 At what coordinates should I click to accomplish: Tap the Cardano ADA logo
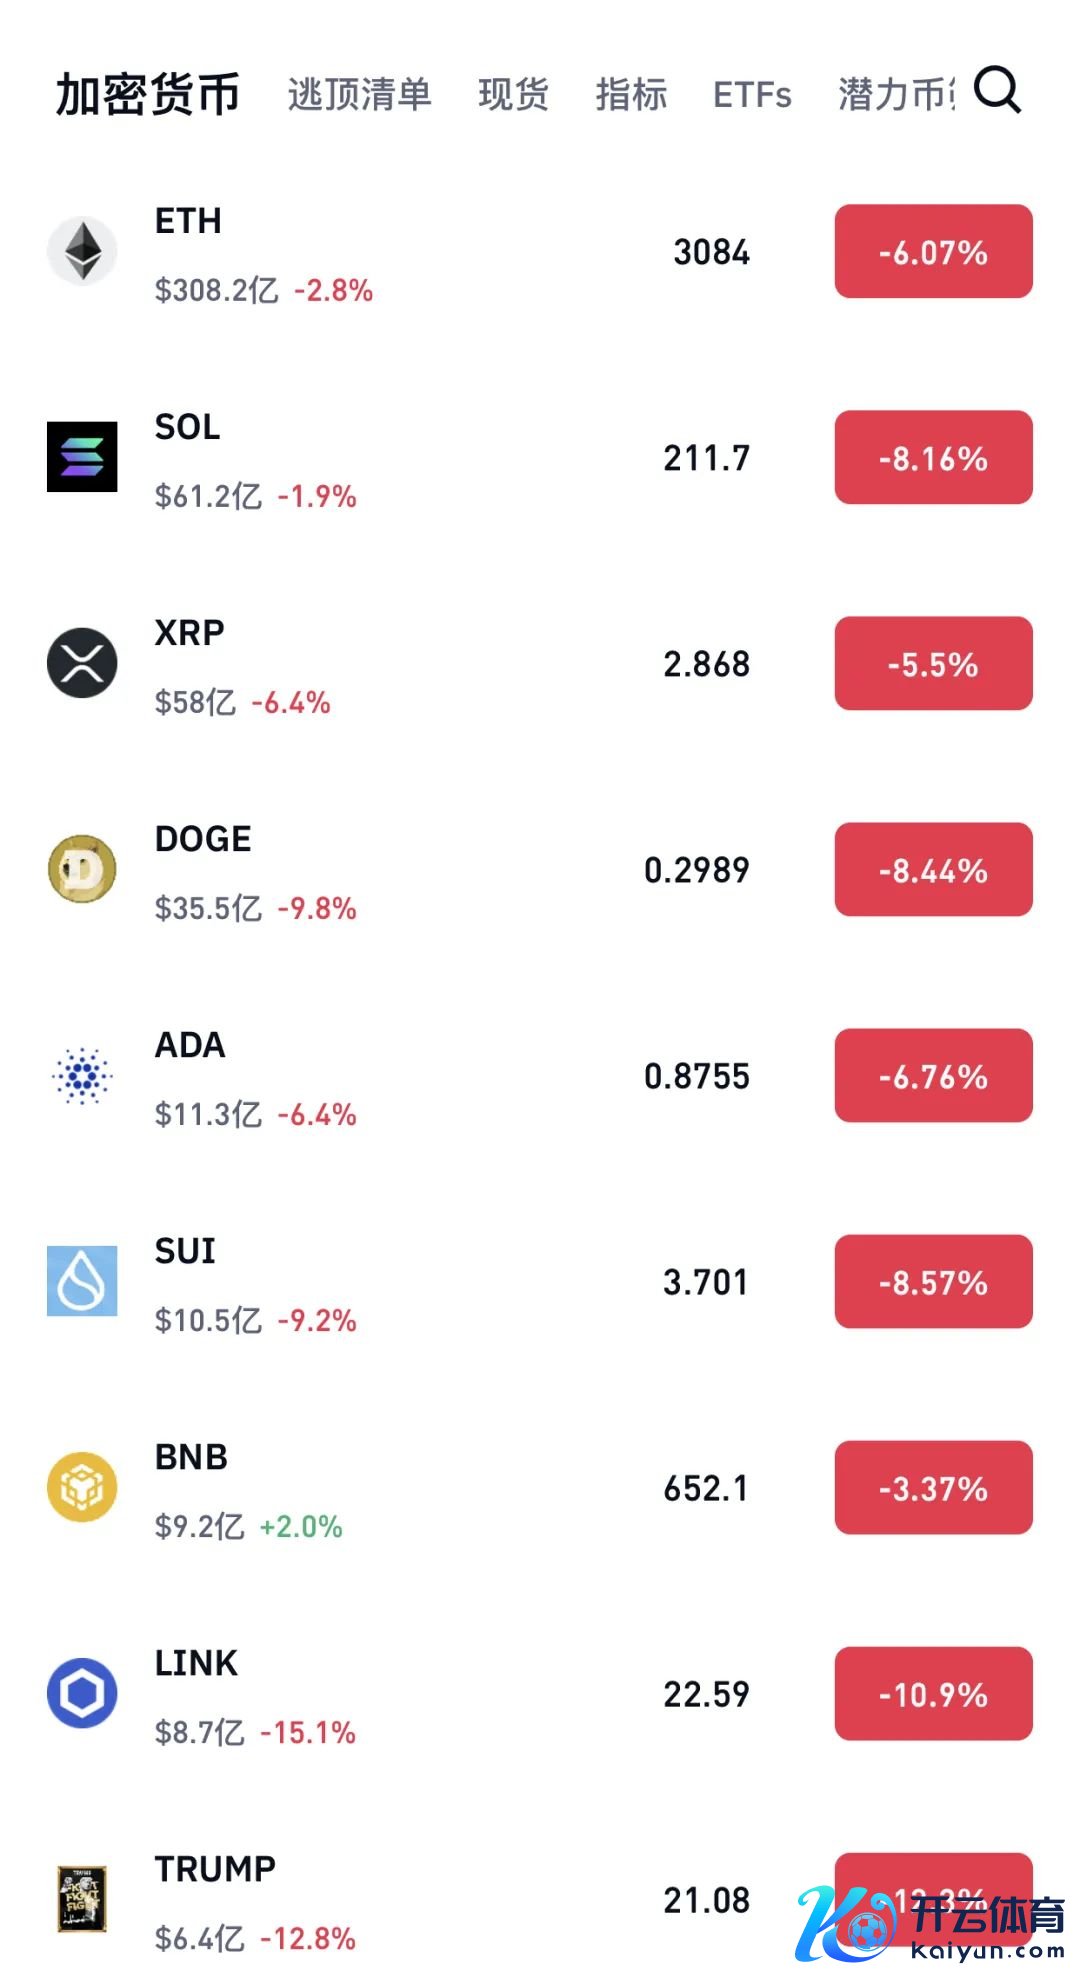82,1076
